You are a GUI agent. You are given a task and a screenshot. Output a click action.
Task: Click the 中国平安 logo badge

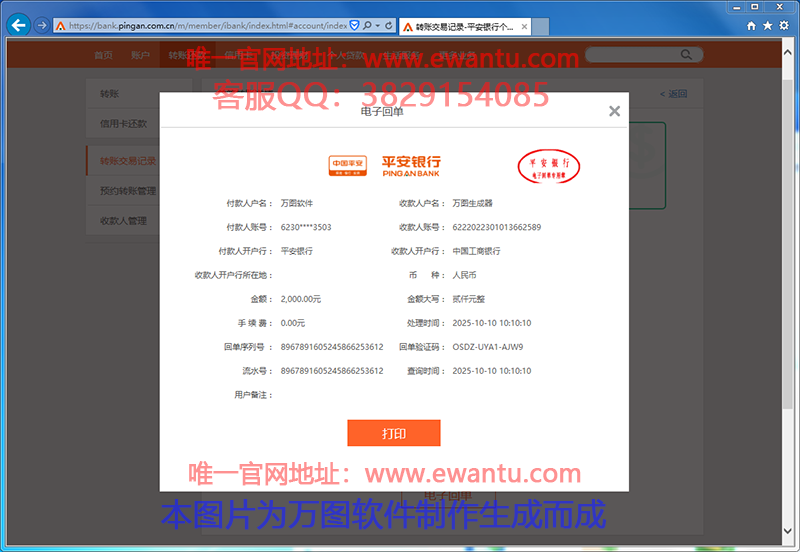pos(347,166)
